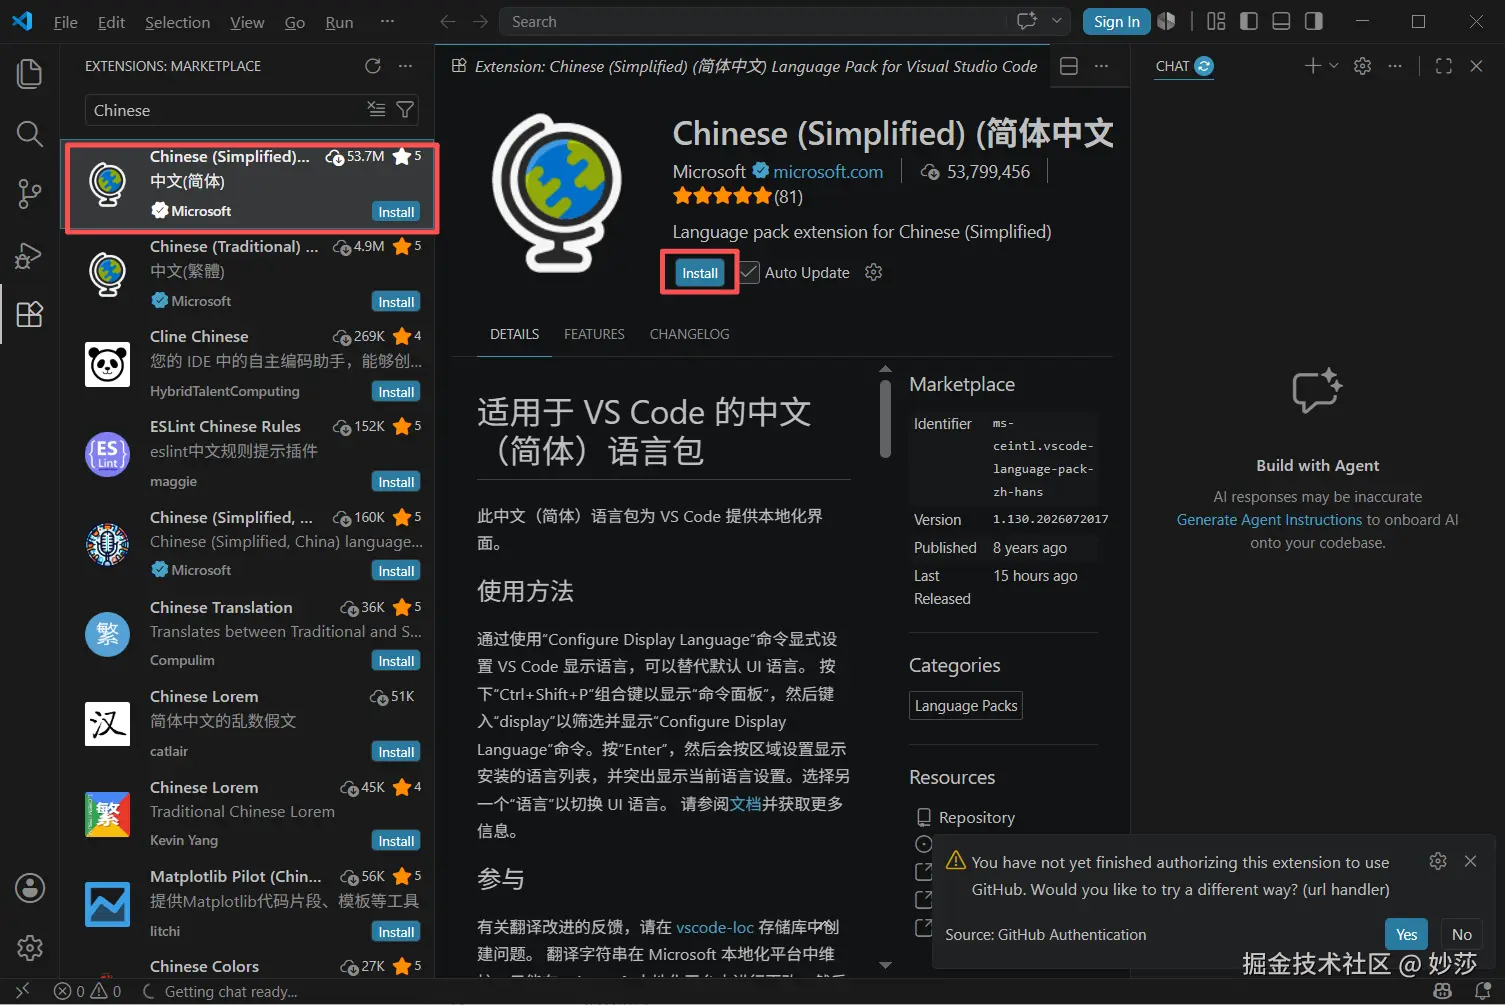Toggle the Auto Update checkbox
The image size is (1505, 1005).
(x=749, y=272)
